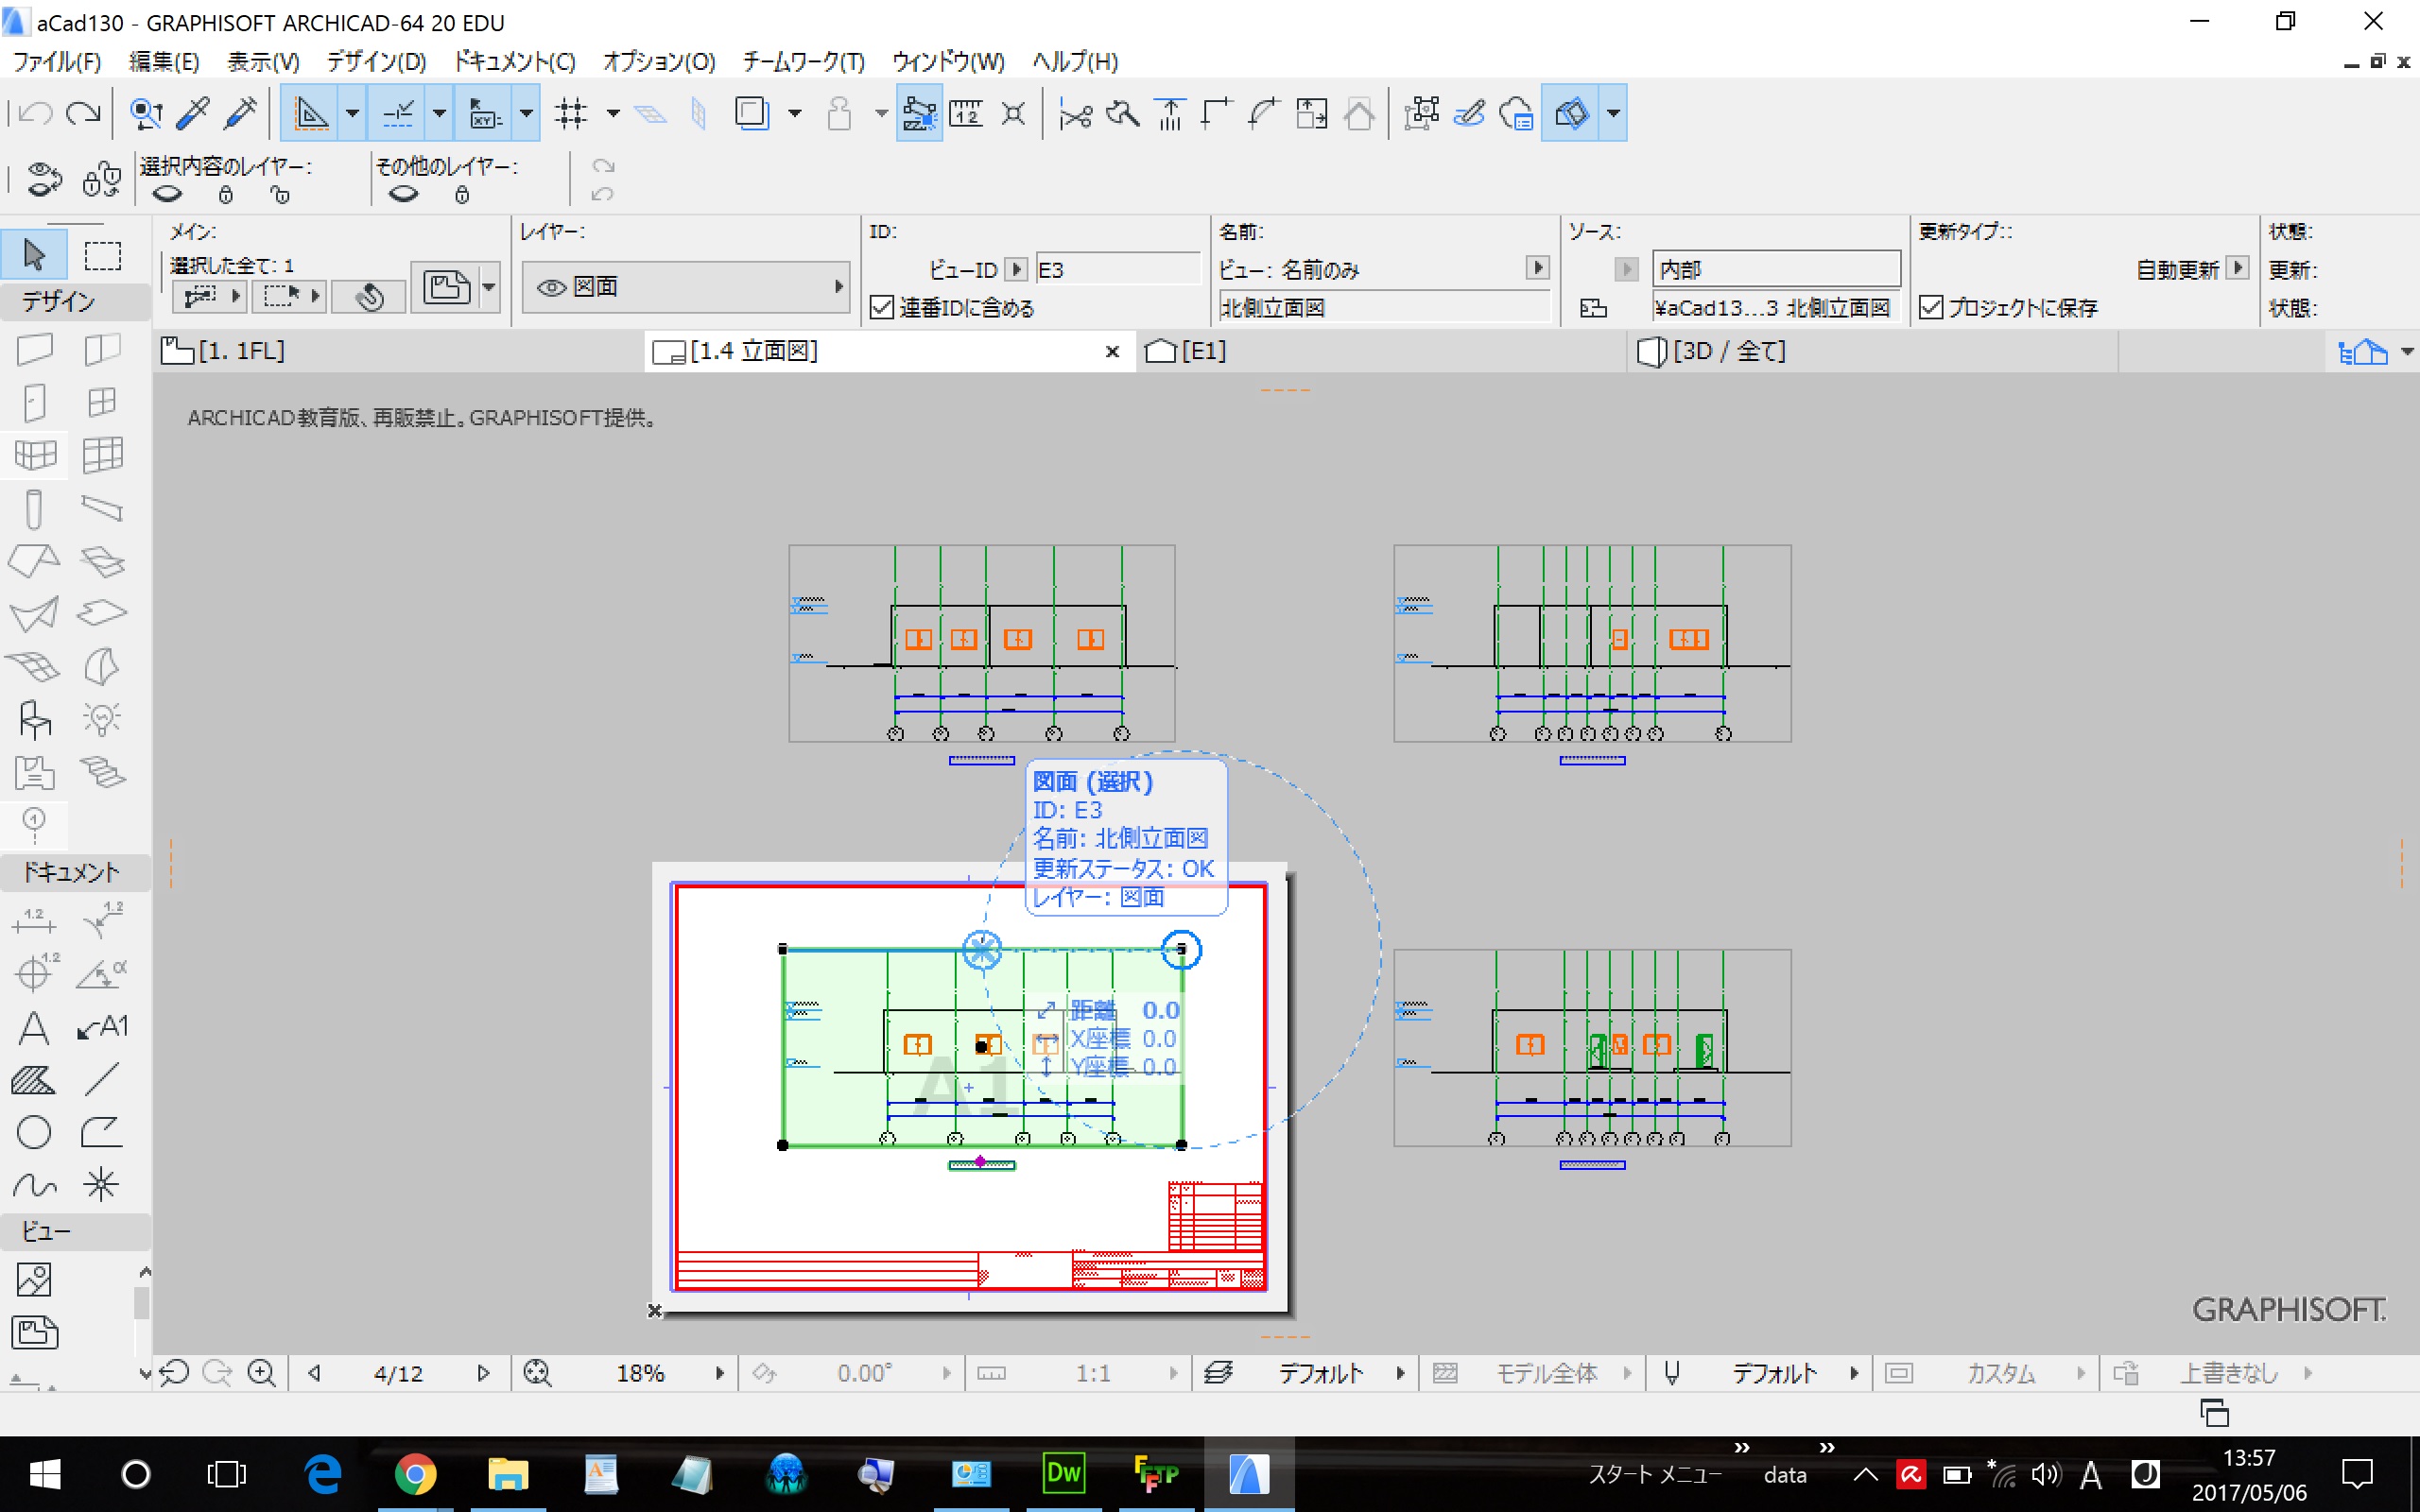Toggle プロジェクトに保存 checkbox
The image size is (2420, 1512).
[1931, 308]
